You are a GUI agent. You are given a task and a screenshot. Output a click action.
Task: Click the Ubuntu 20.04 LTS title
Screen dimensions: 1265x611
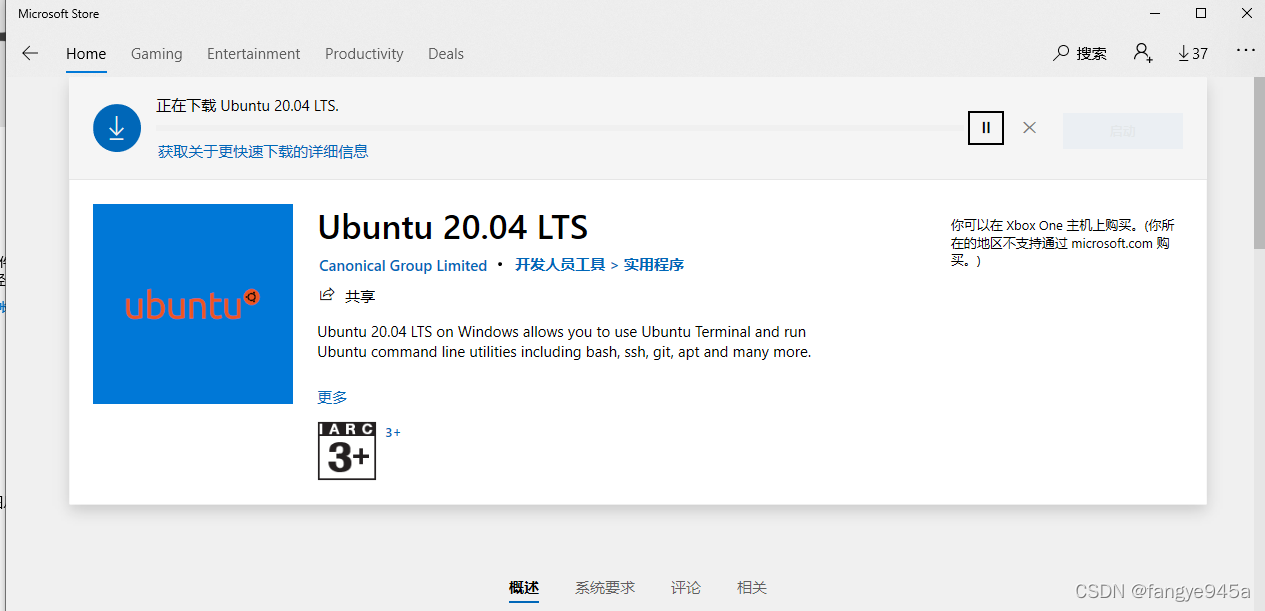point(453,227)
